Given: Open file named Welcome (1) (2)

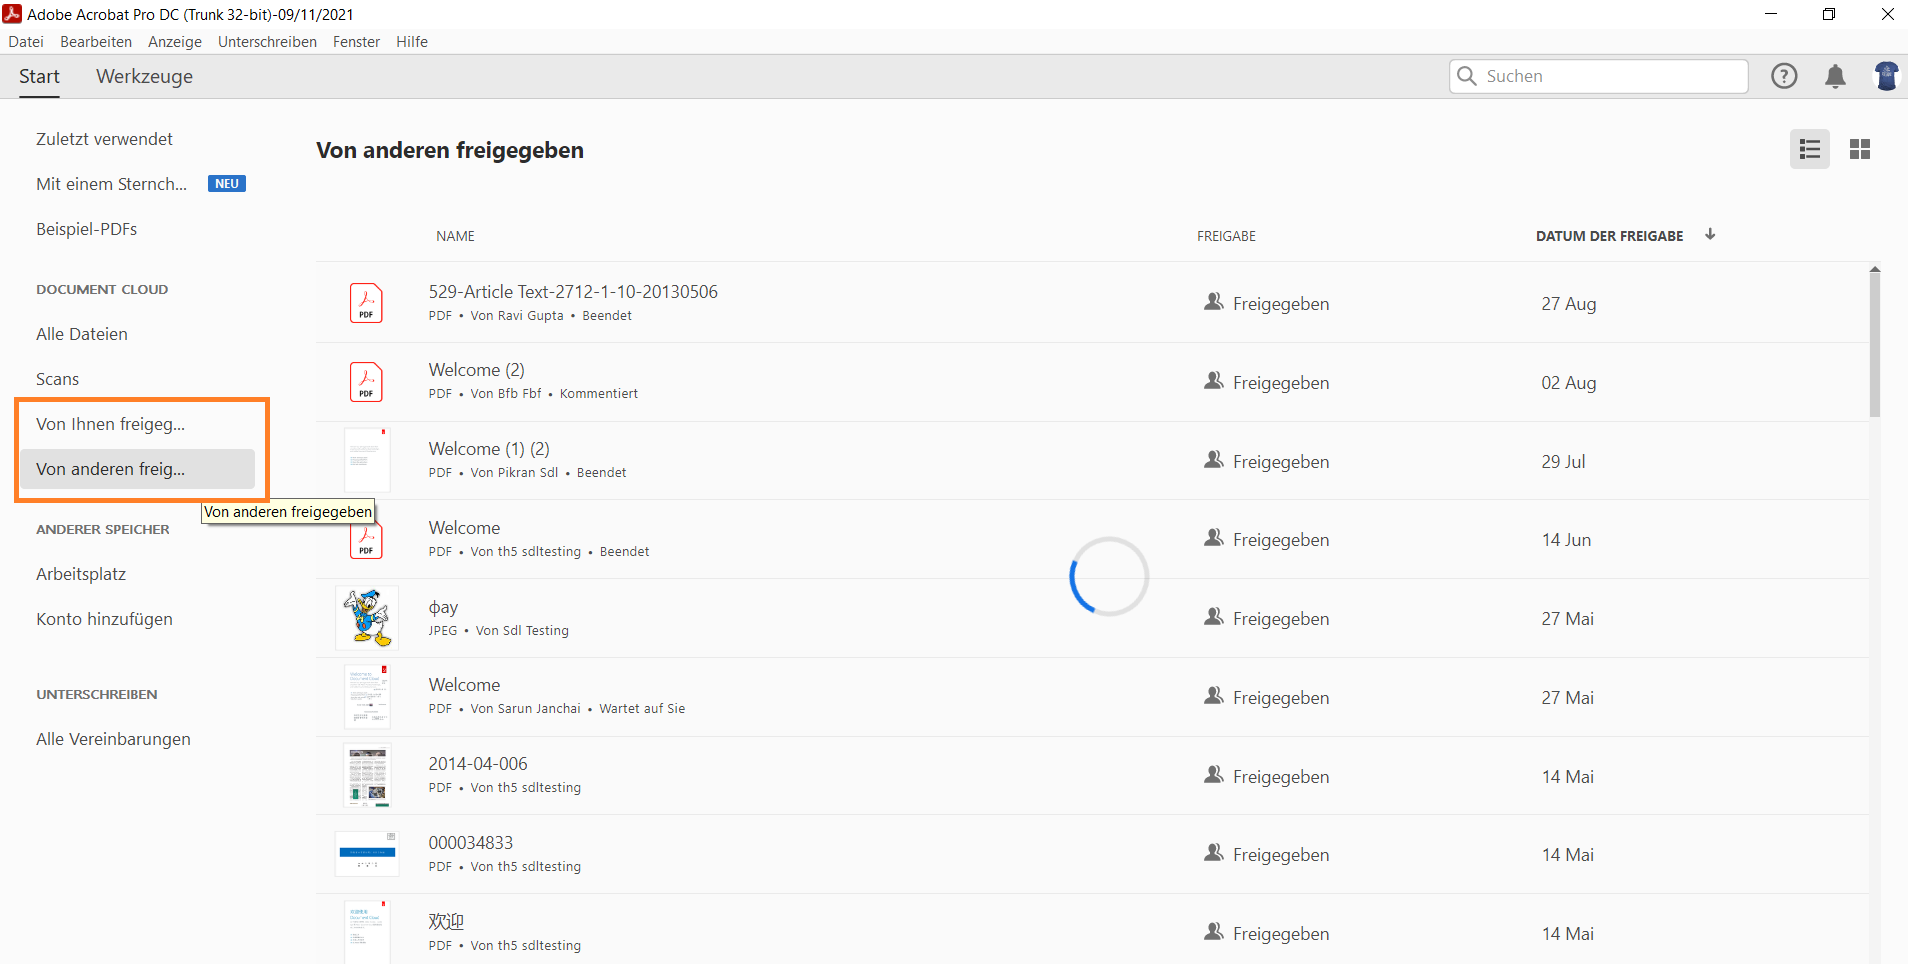Looking at the screenshot, I should coord(489,449).
